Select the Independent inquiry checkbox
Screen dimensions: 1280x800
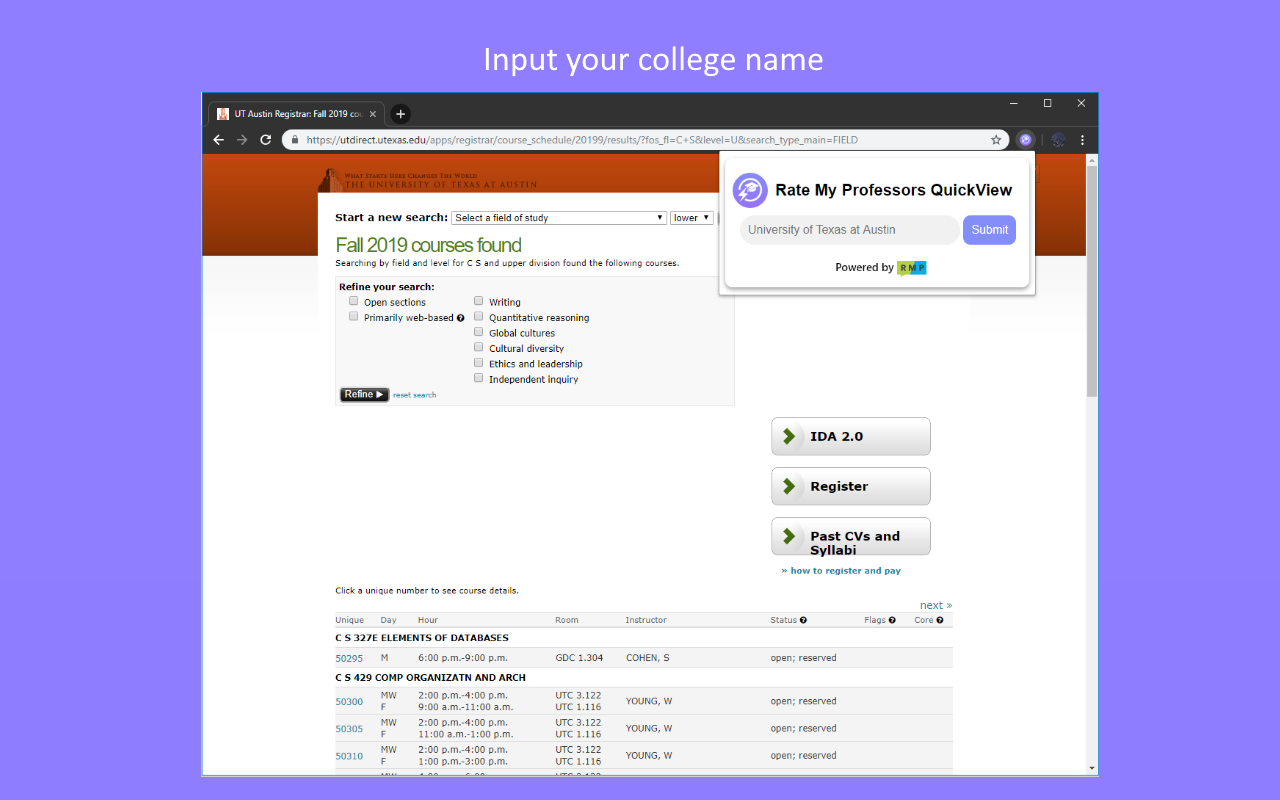[478, 378]
